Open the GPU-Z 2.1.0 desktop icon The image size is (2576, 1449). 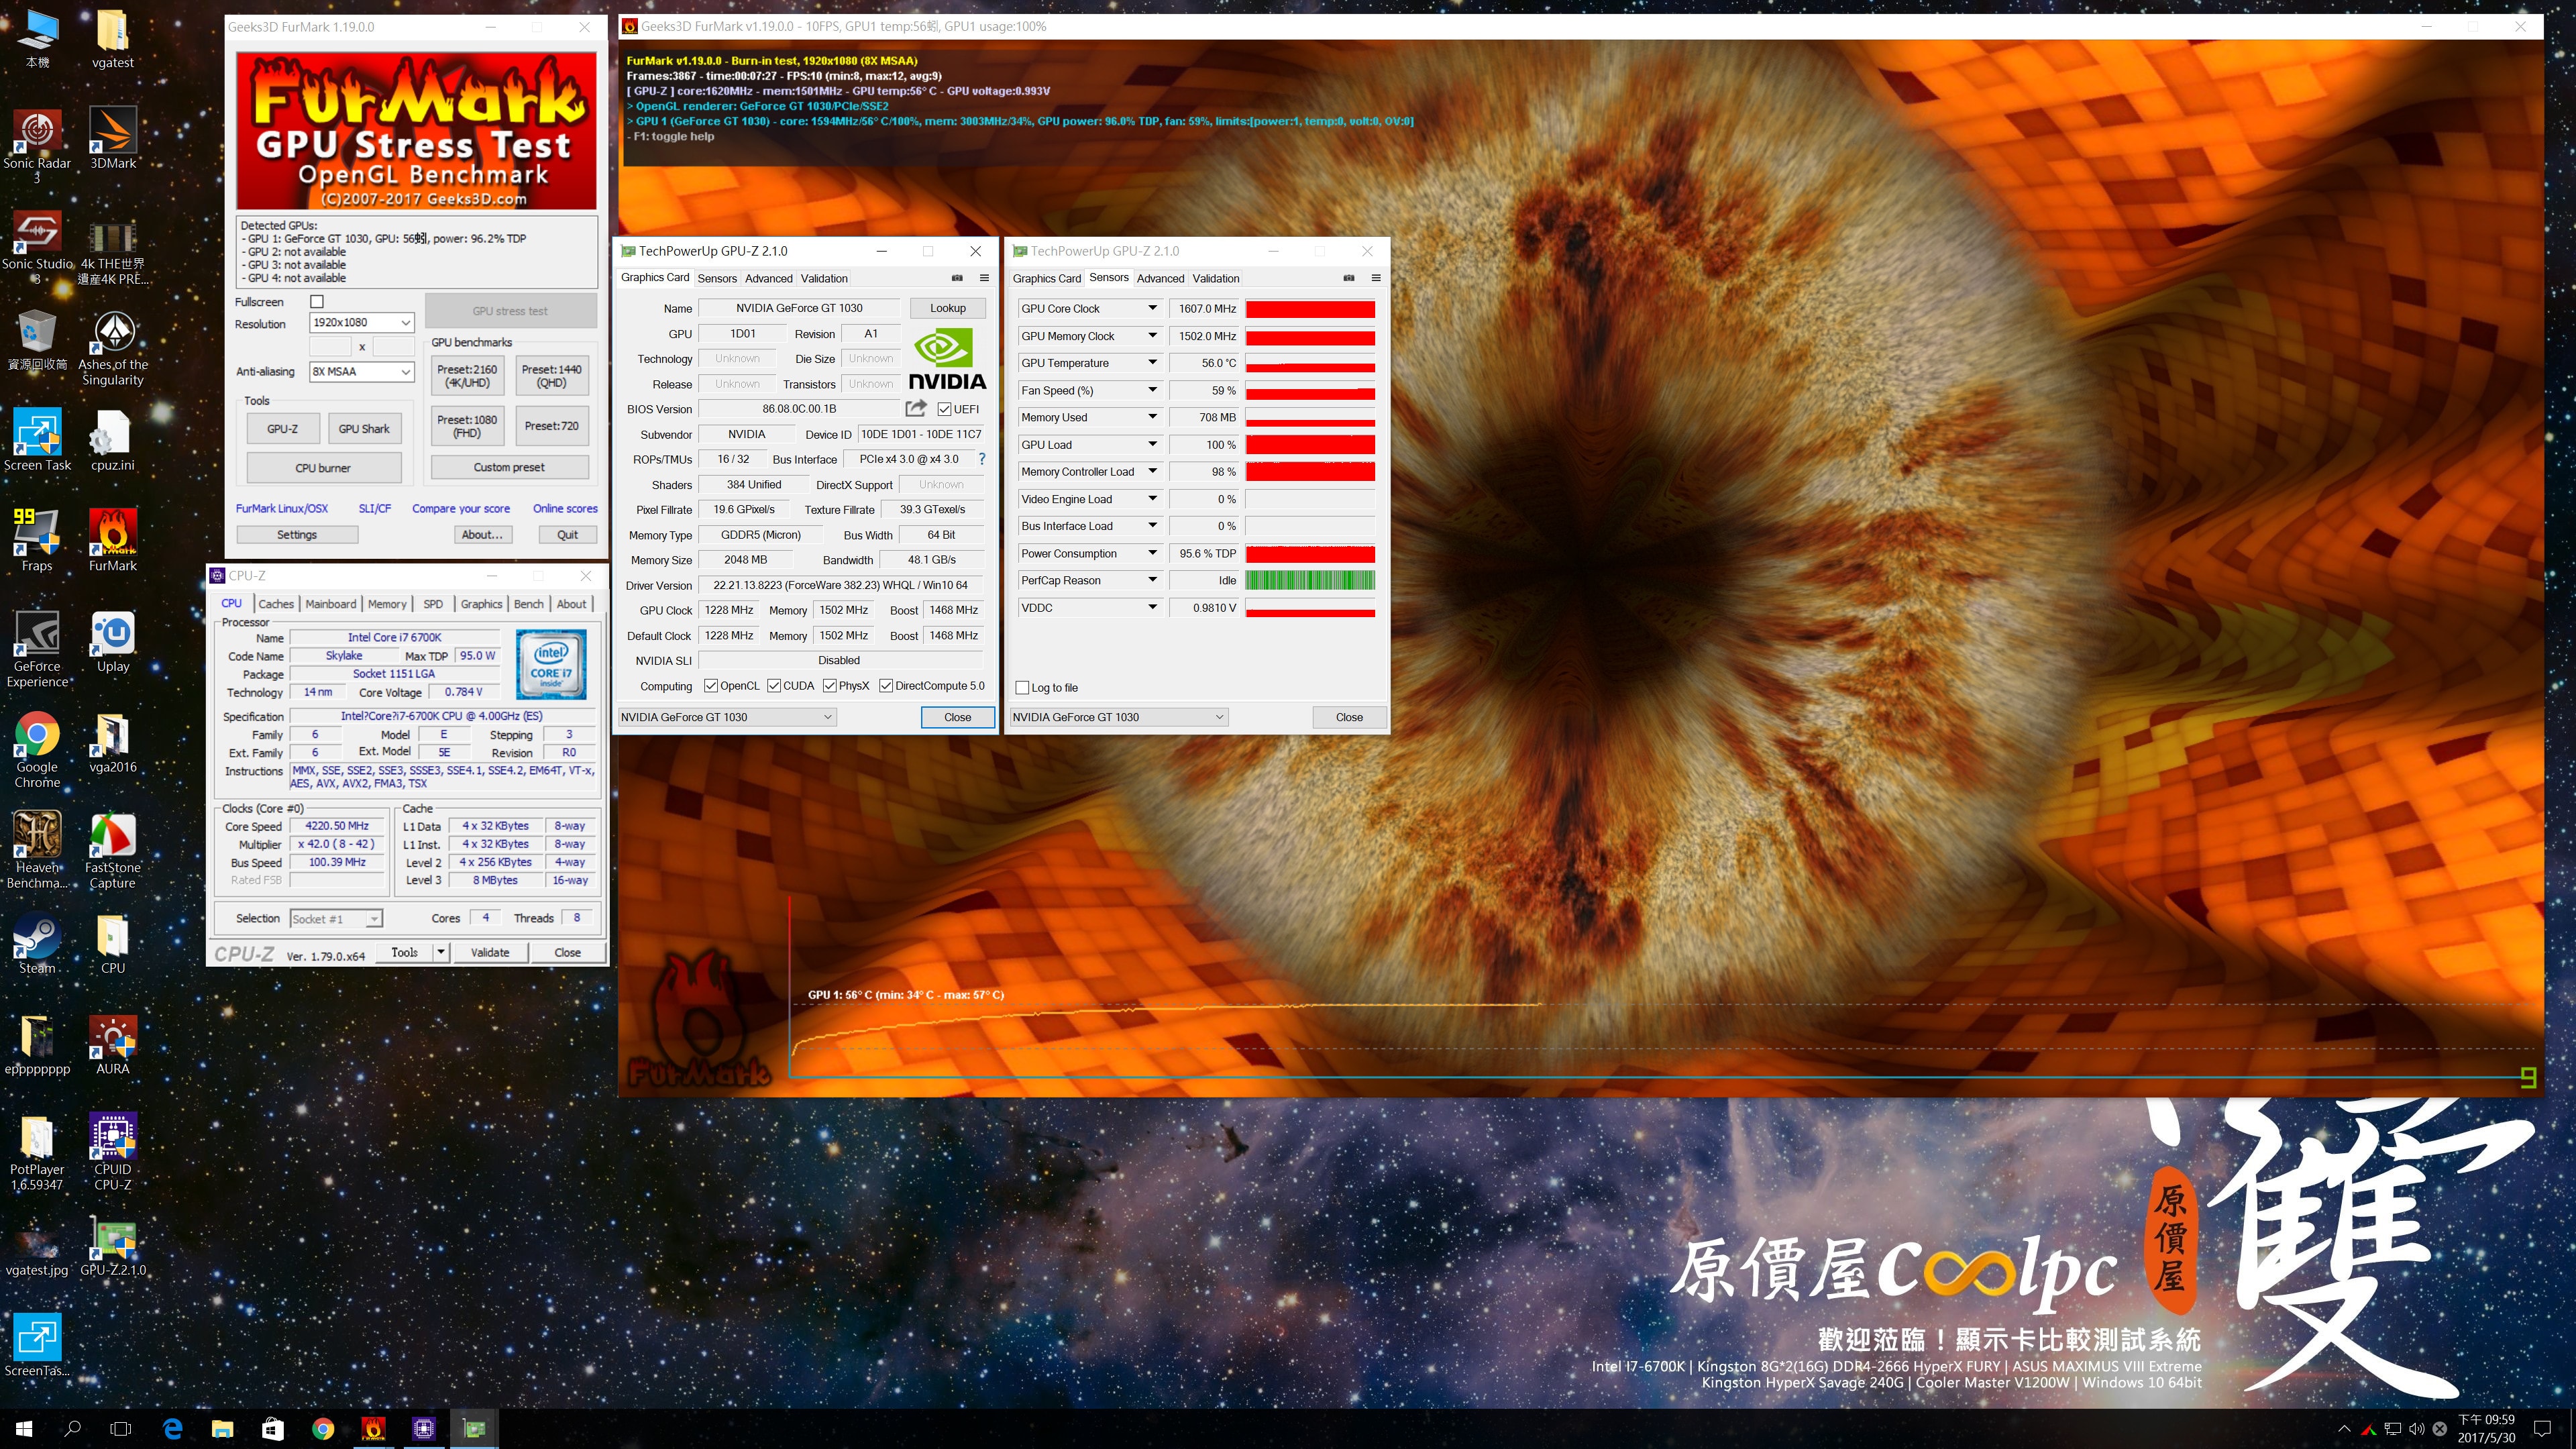(x=113, y=1247)
